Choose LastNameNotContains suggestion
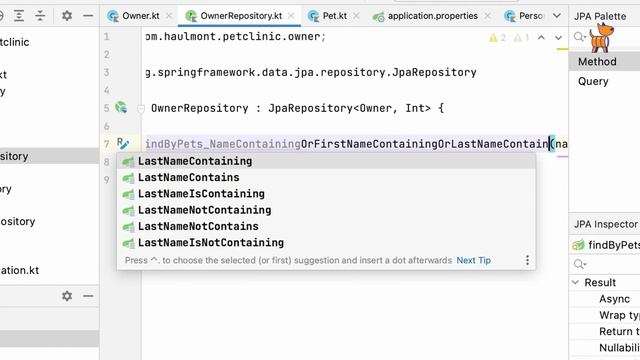 (x=326, y=227)
